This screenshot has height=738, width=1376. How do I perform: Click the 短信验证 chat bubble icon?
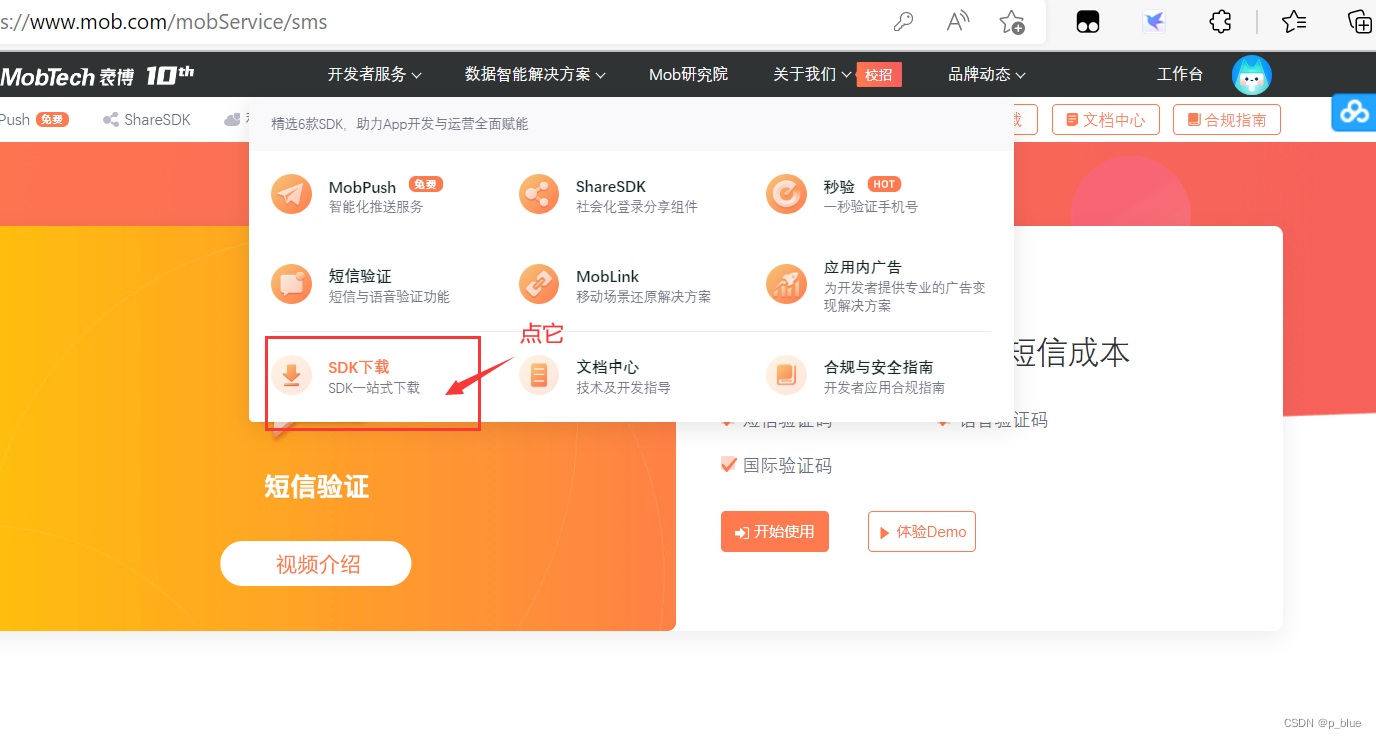pyautogui.click(x=291, y=284)
